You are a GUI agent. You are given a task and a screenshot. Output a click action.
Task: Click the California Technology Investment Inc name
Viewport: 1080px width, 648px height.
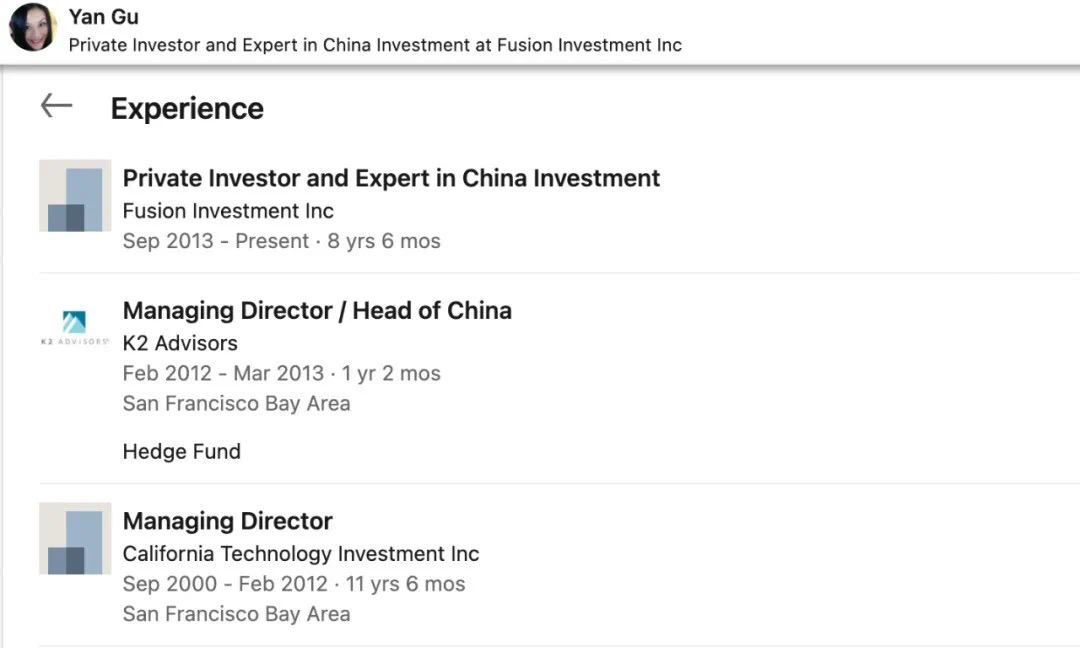301,554
